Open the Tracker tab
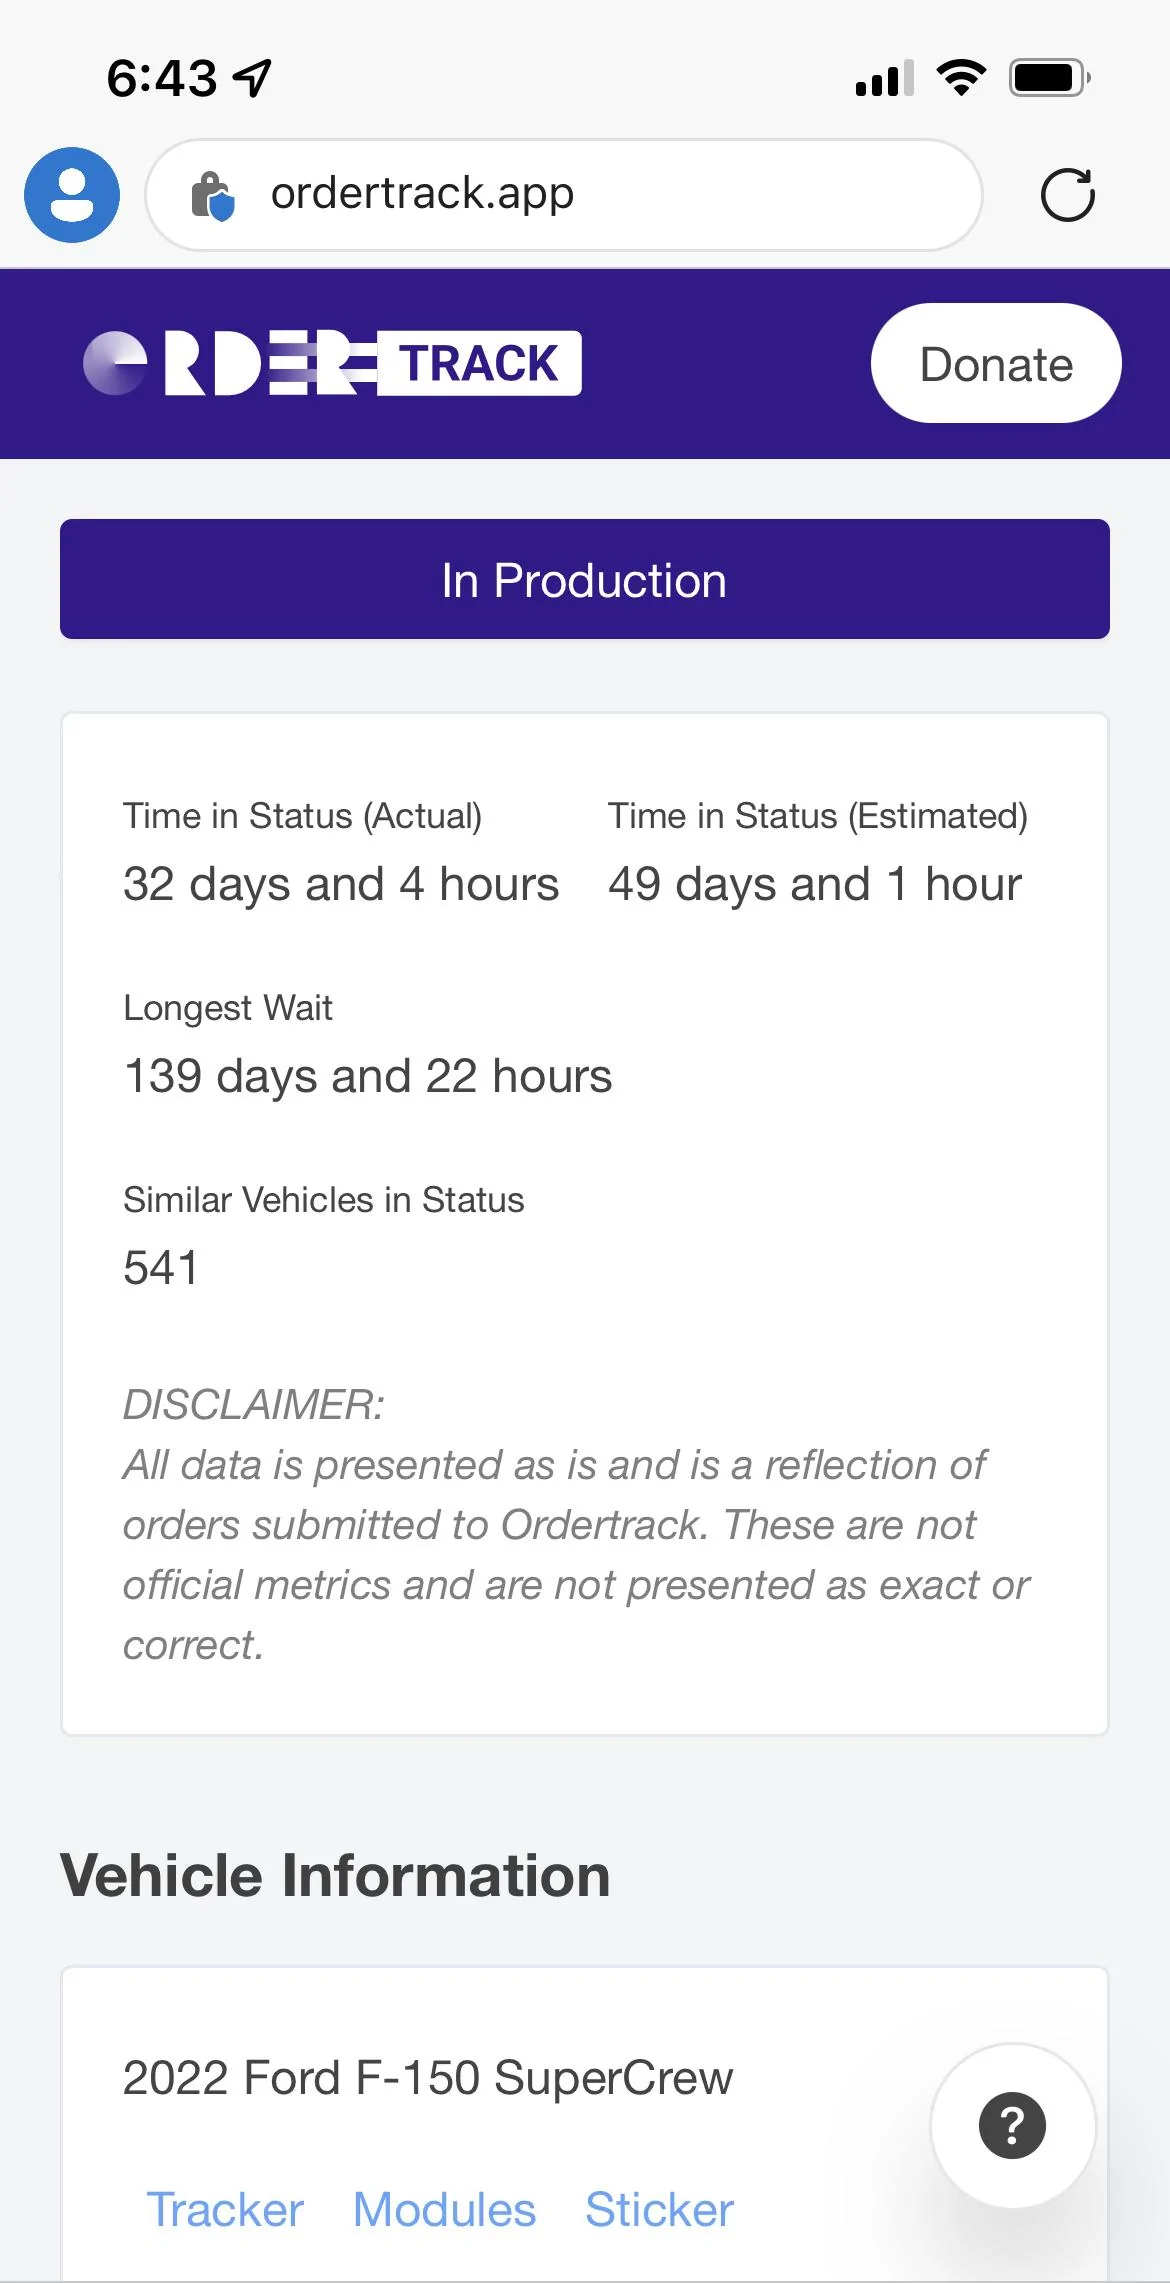The width and height of the screenshot is (1170, 2283). [225, 2209]
